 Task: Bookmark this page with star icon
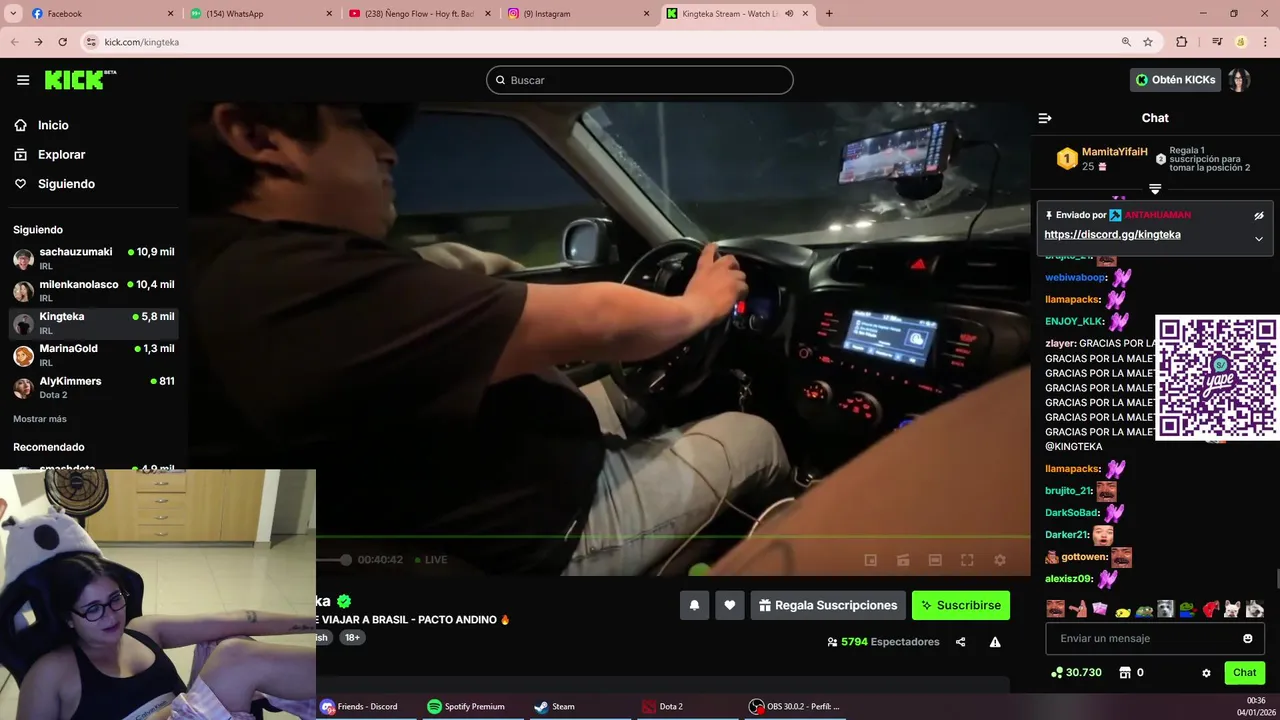[x=1148, y=42]
